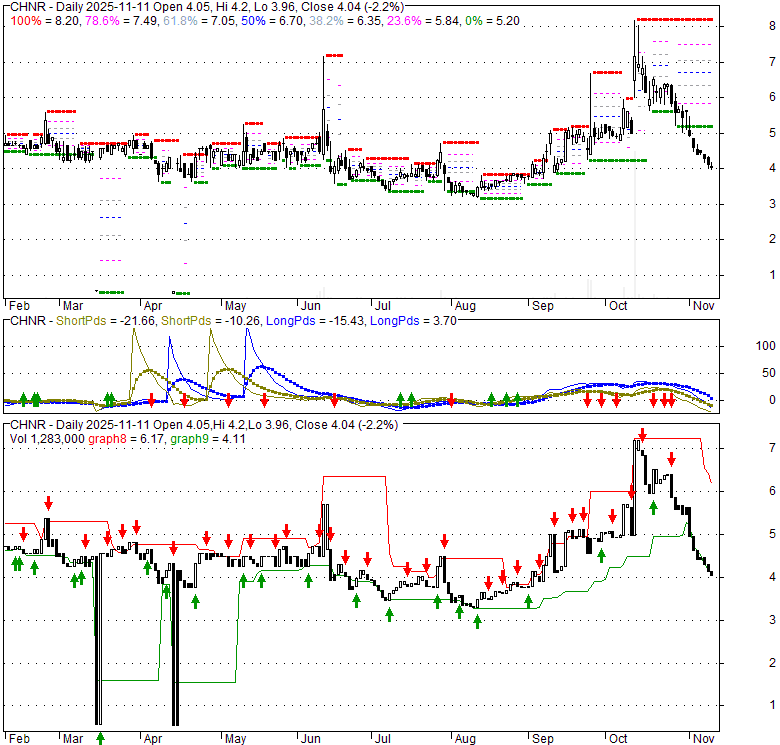The width and height of the screenshot is (780, 745).
Task: Click the LongPds = -15.43 label
Action: click(x=314, y=321)
